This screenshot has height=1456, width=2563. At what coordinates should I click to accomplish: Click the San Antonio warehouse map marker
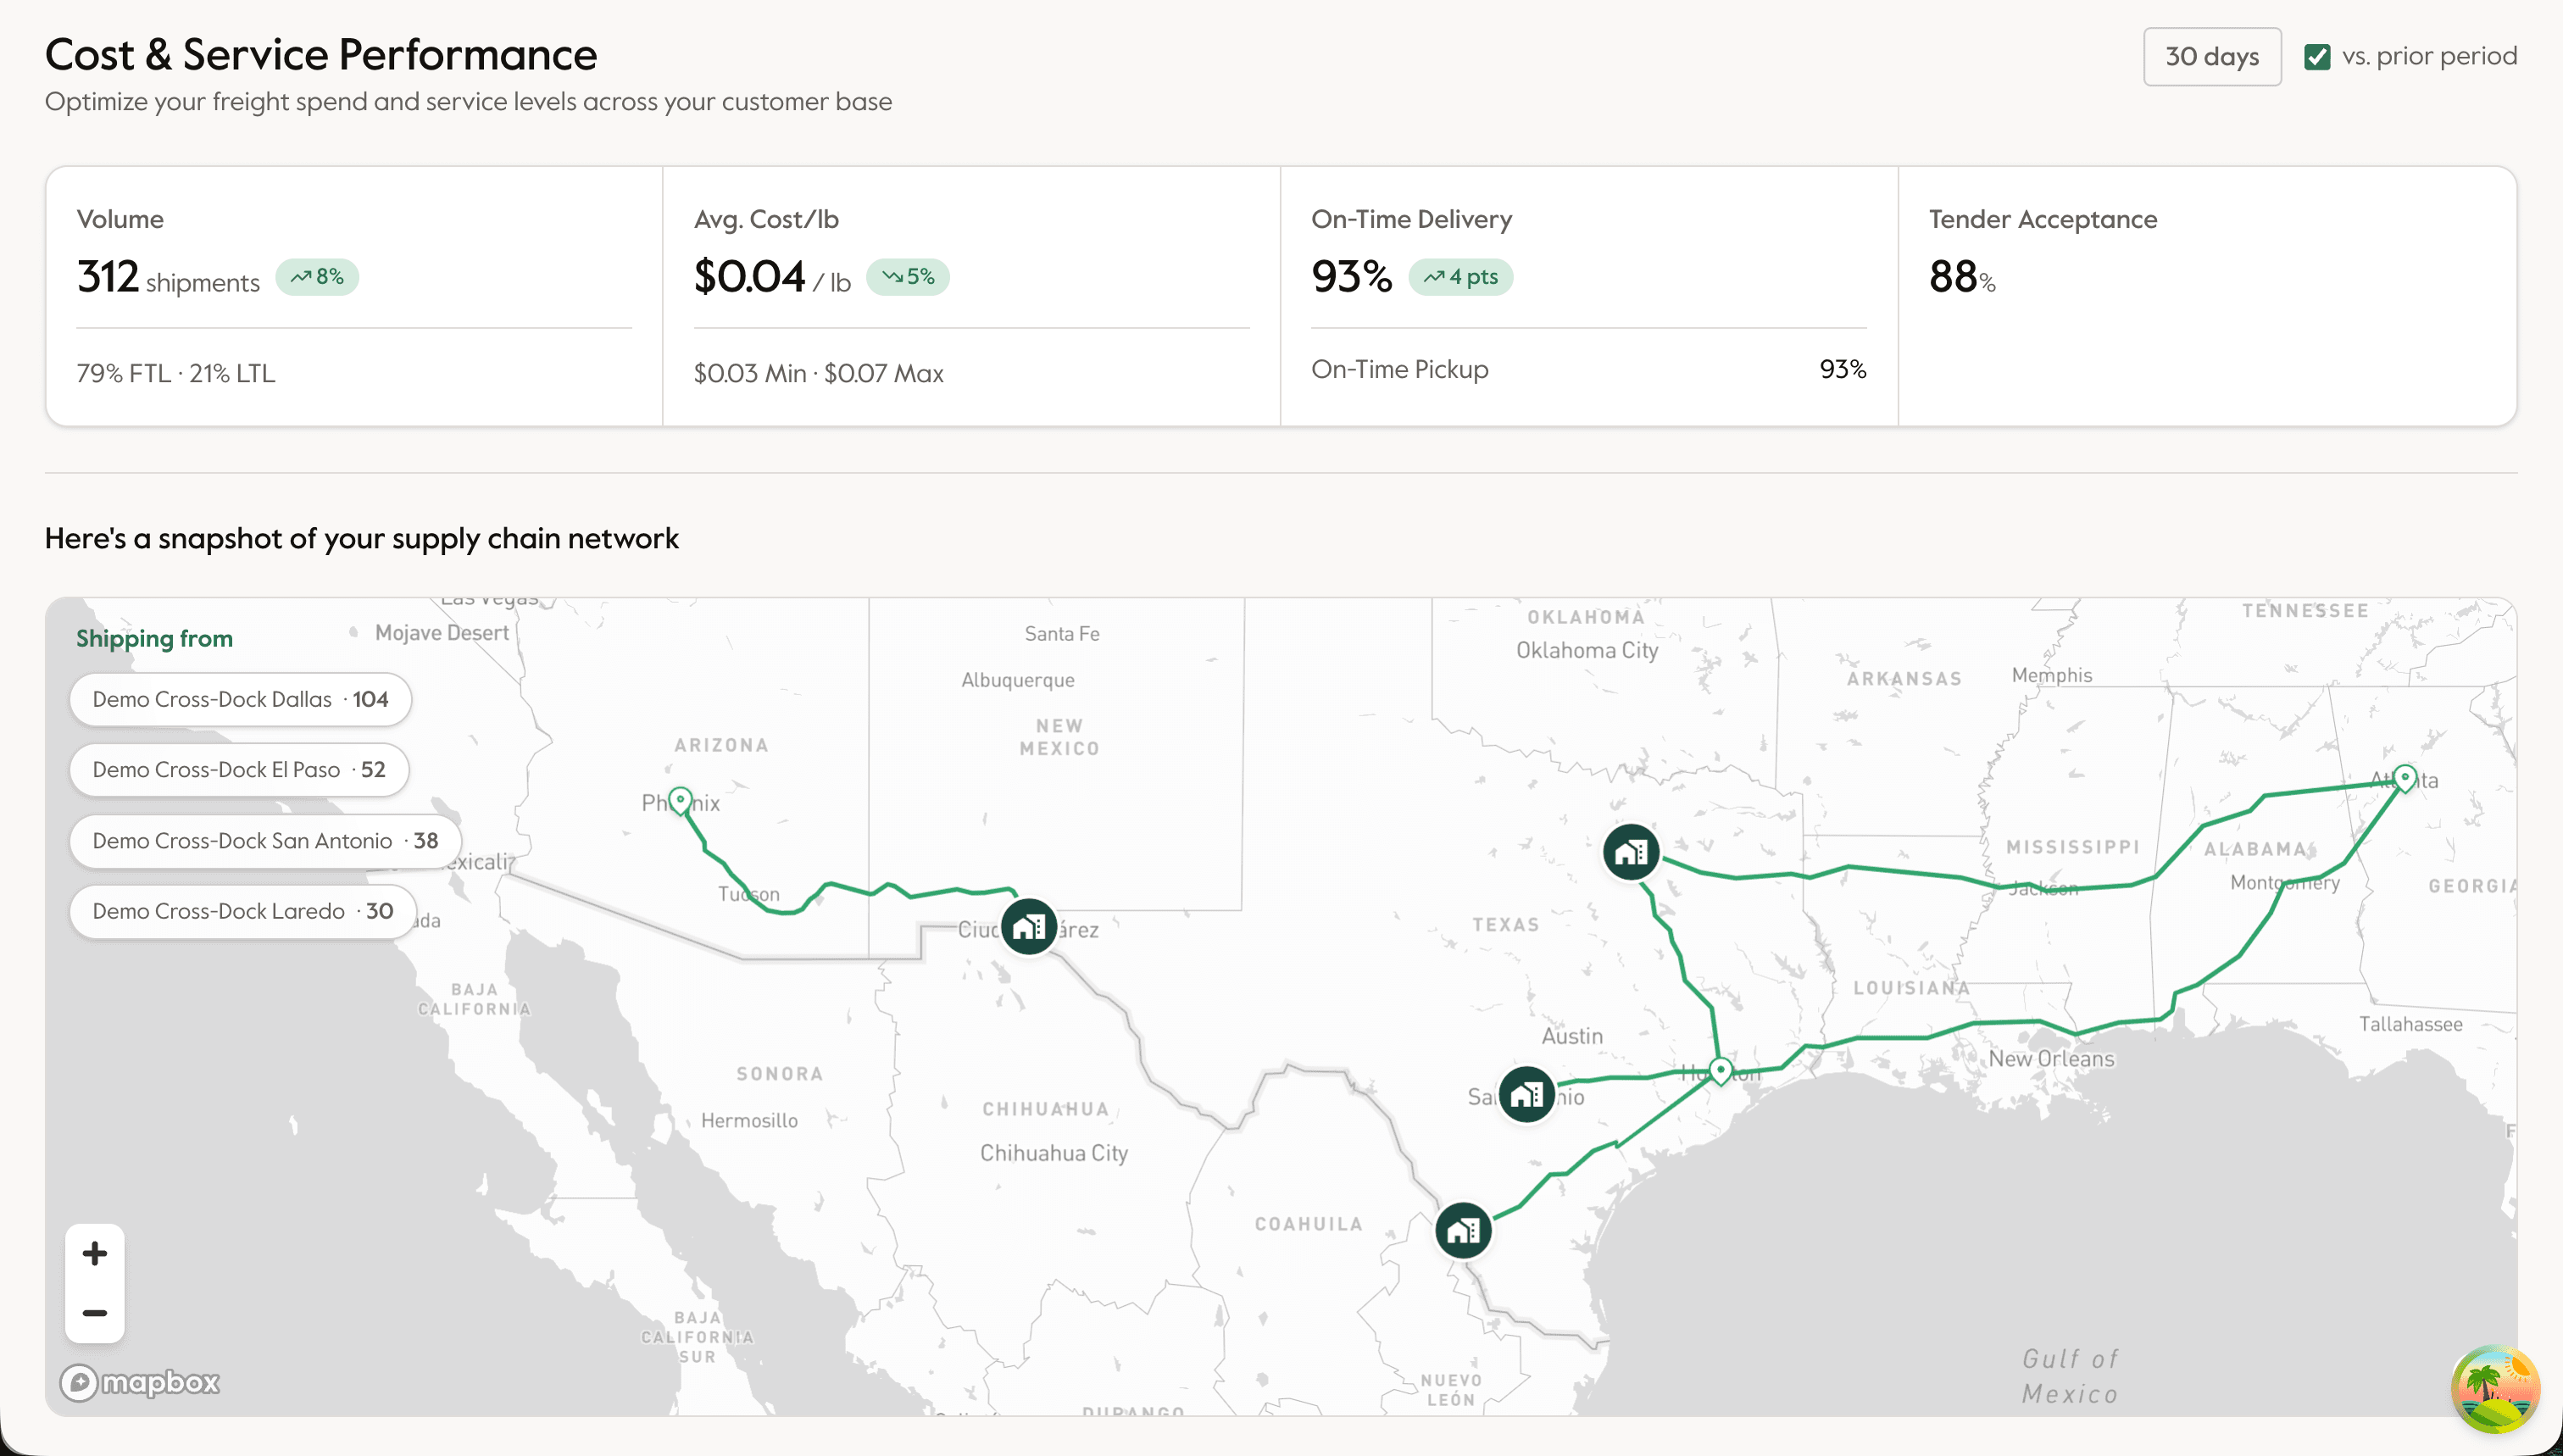pos(1526,1094)
